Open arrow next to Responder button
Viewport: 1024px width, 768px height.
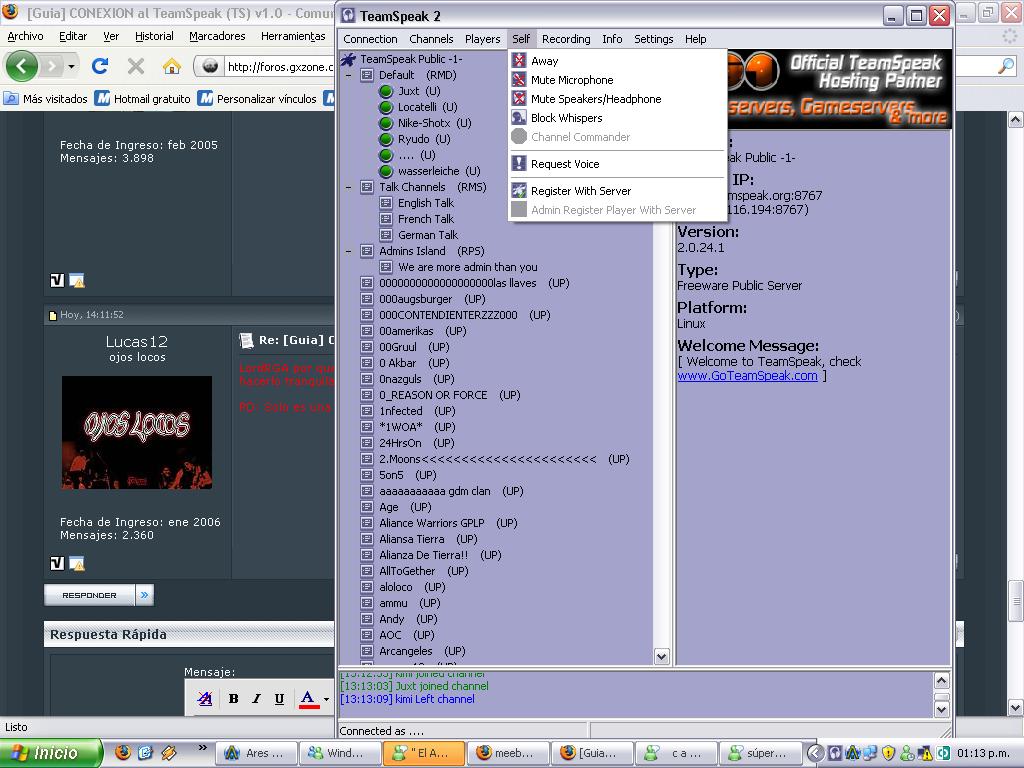[x=144, y=595]
